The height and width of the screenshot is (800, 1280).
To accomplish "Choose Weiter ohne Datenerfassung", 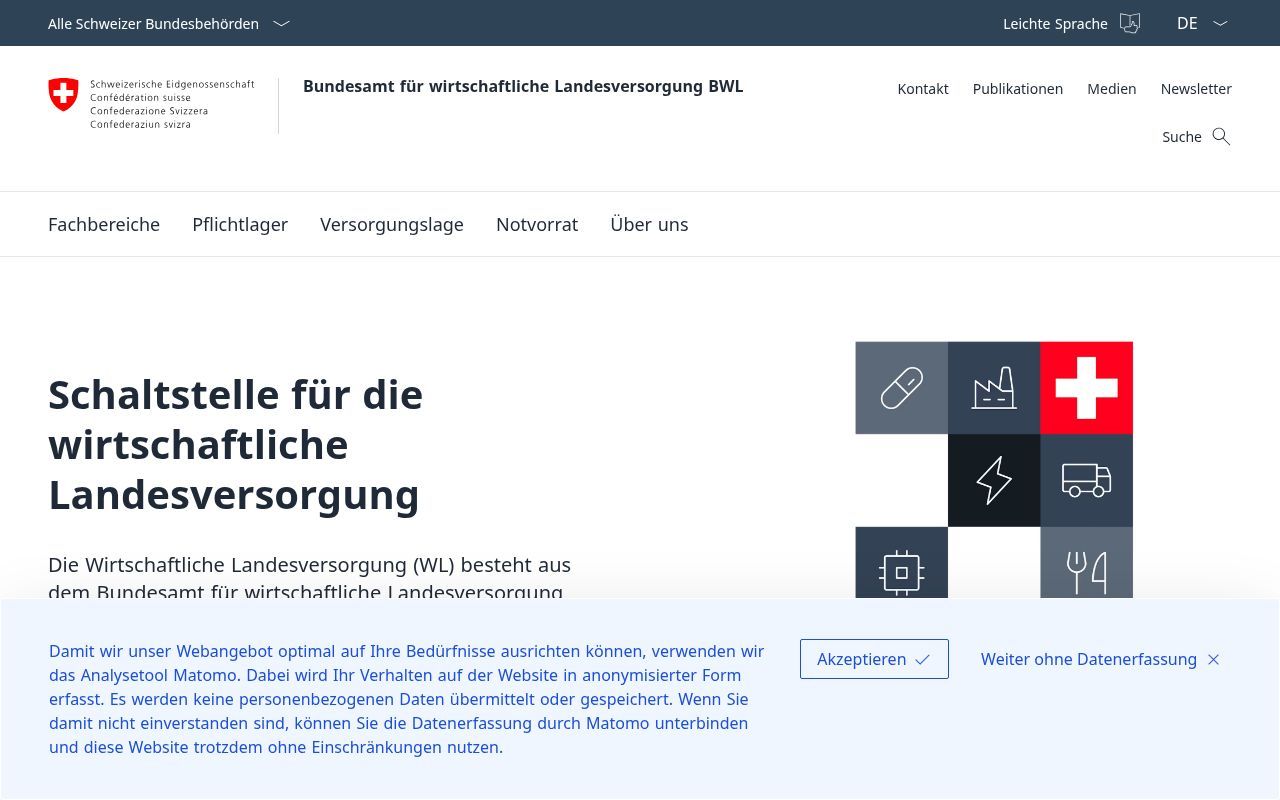I will tap(1100, 659).
